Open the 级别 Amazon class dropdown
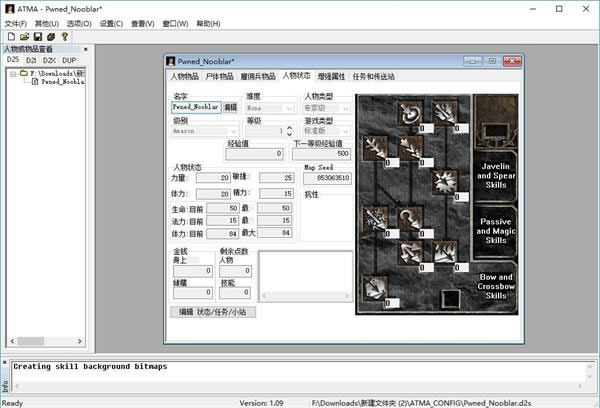This screenshot has width=600, height=408. 205,131
